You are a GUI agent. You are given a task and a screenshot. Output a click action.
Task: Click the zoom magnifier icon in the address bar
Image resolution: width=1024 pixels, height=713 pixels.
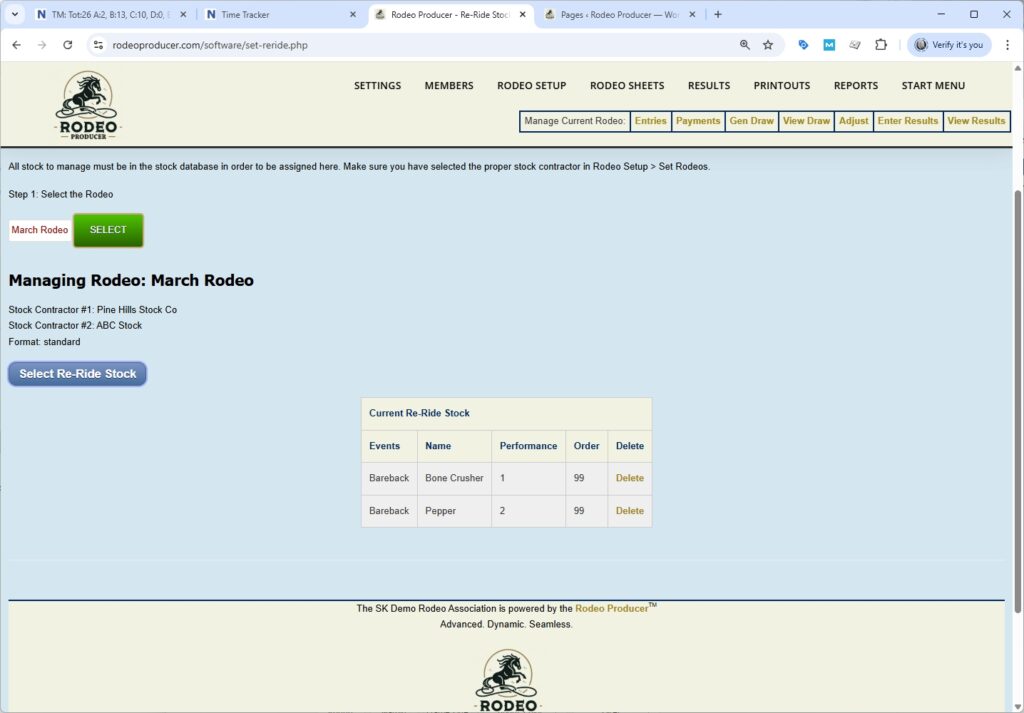click(x=744, y=45)
